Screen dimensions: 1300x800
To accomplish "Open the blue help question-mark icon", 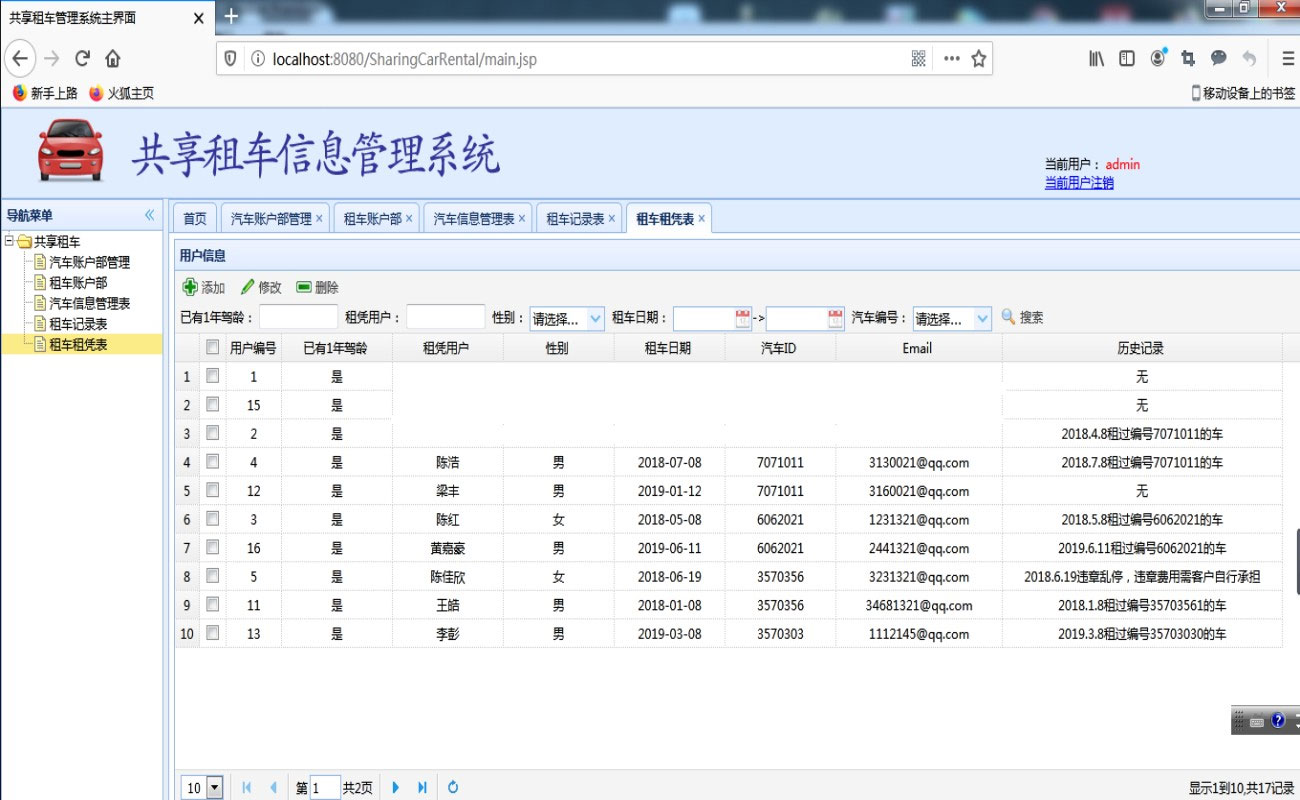I will (1277, 720).
